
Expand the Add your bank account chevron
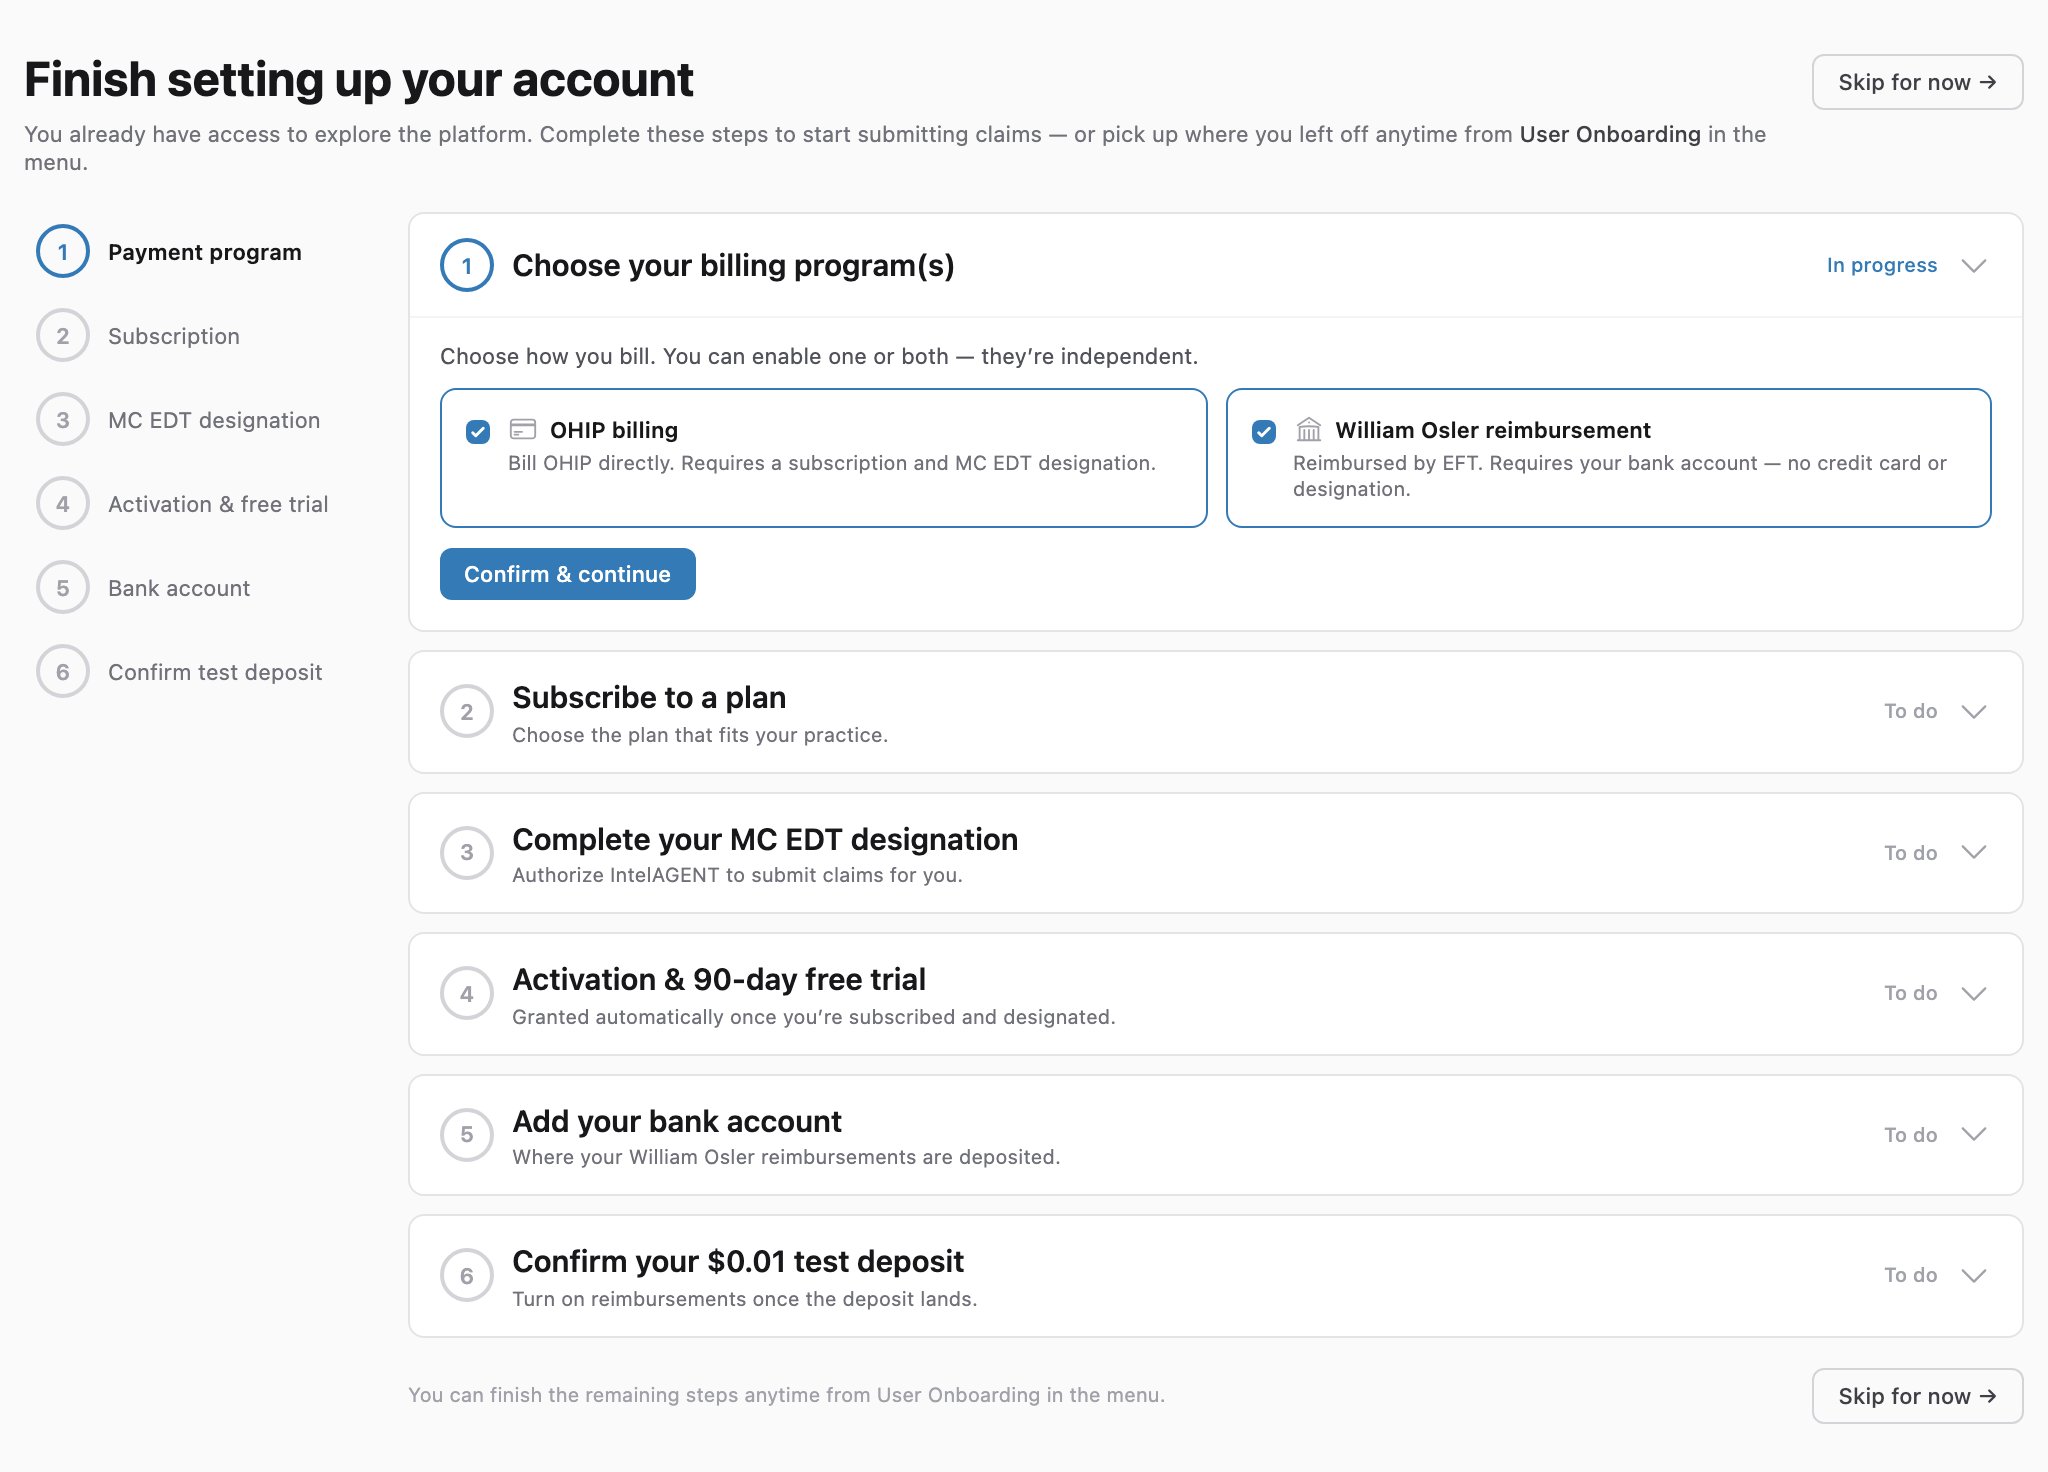1973,1135
